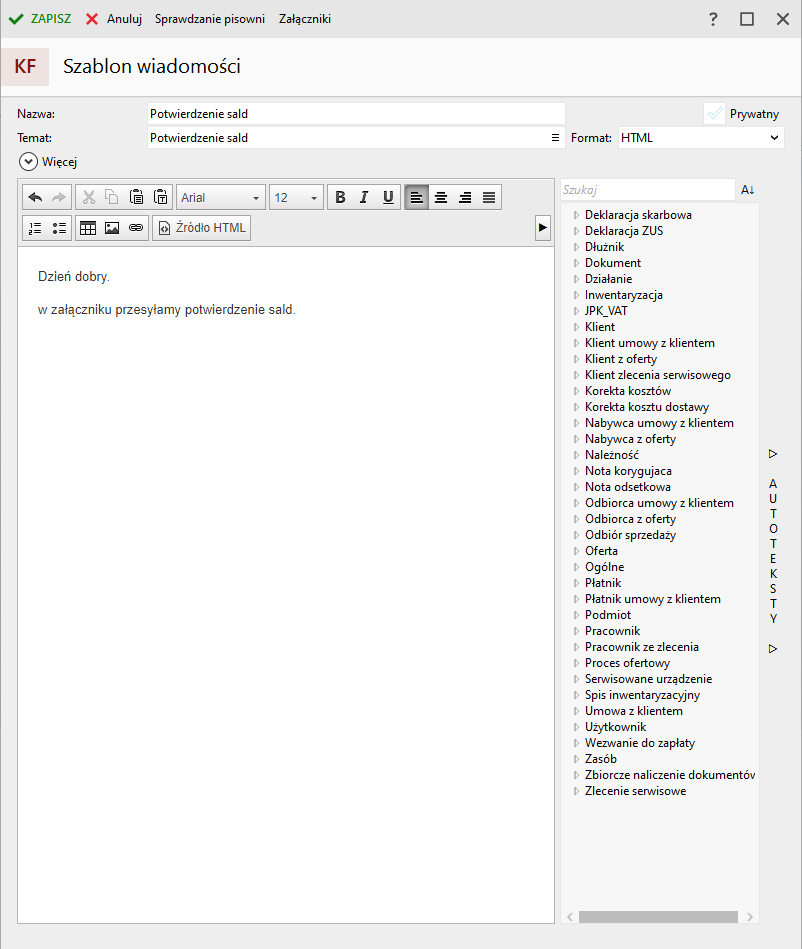Click the Paste clipboard icon
The width and height of the screenshot is (802, 949).
(x=137, y=197)
